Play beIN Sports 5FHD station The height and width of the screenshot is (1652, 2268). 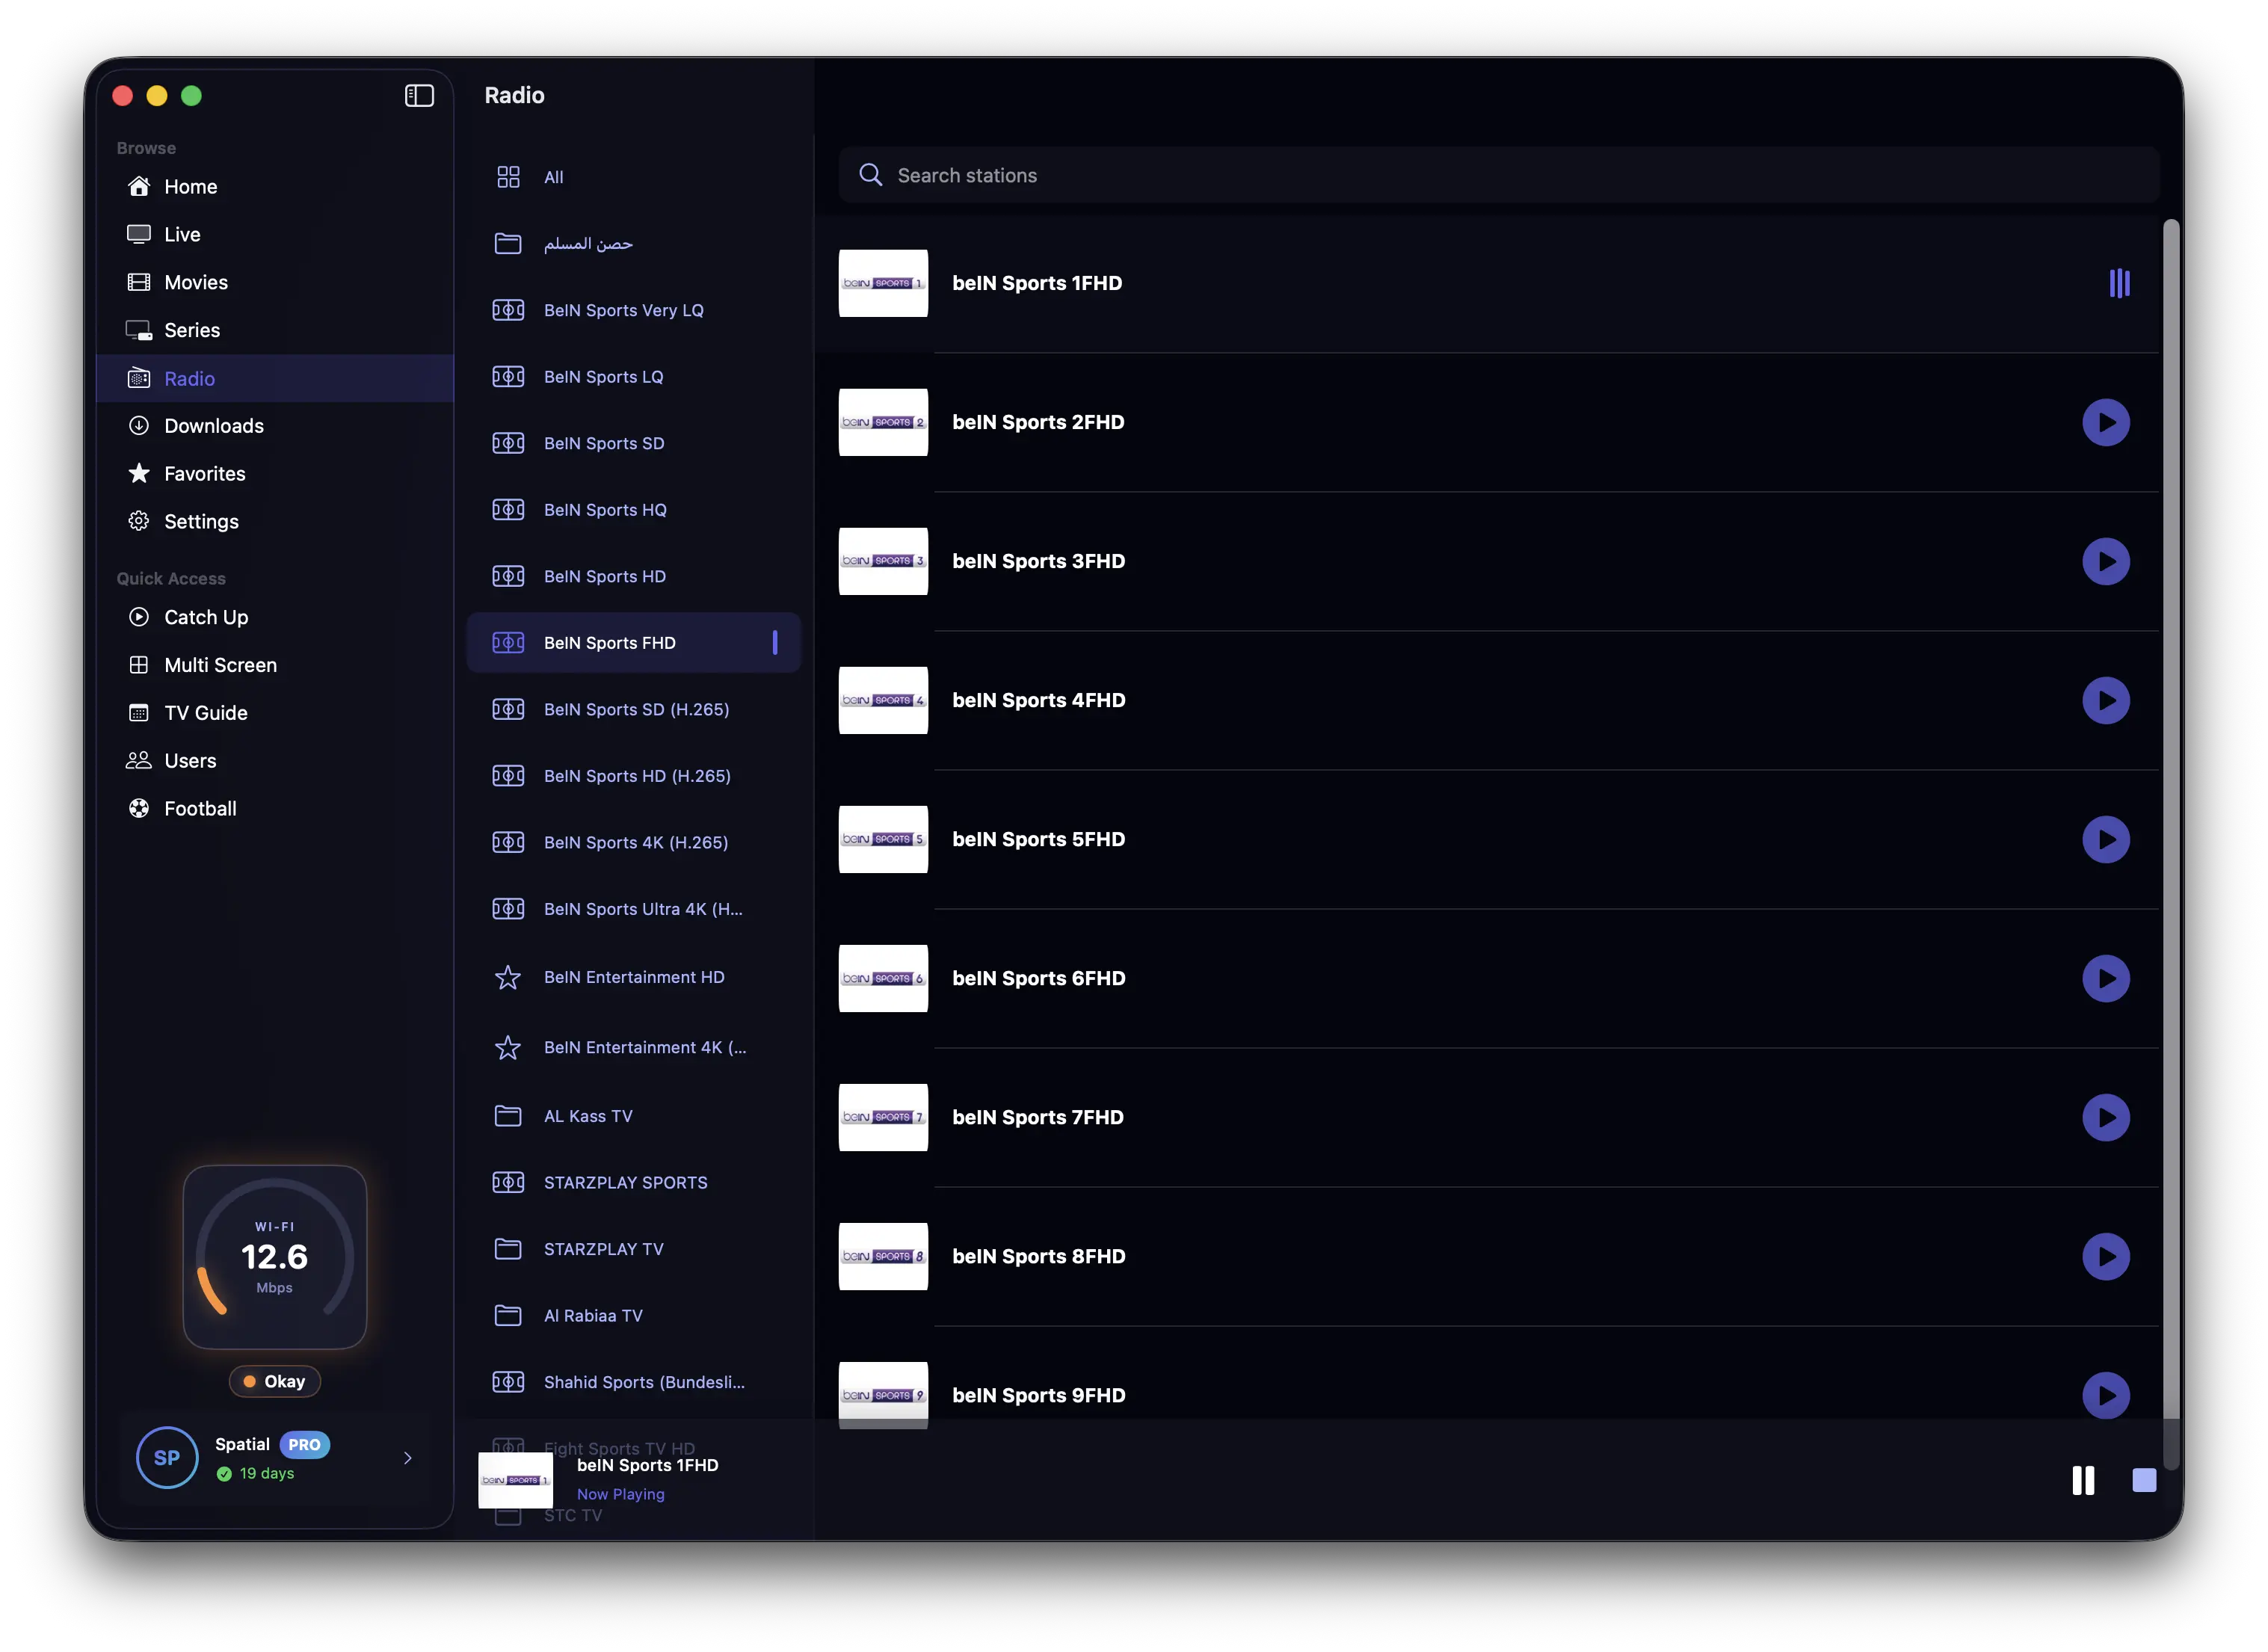pos(2106,839)
